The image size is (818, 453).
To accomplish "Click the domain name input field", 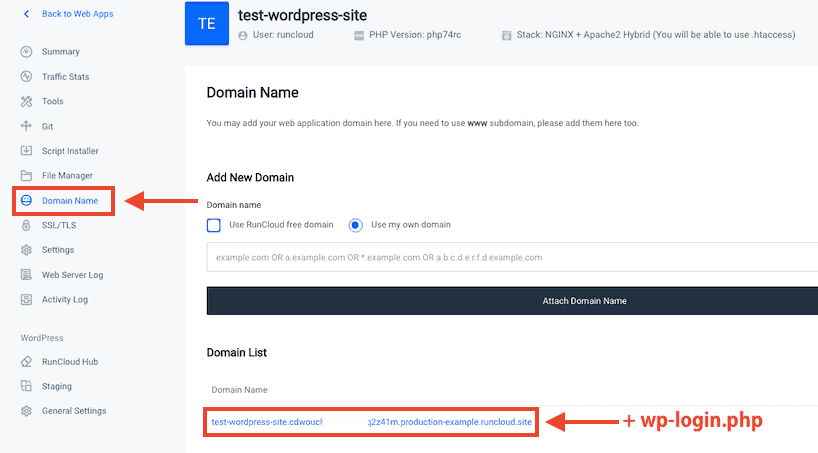I will [512, 257].
